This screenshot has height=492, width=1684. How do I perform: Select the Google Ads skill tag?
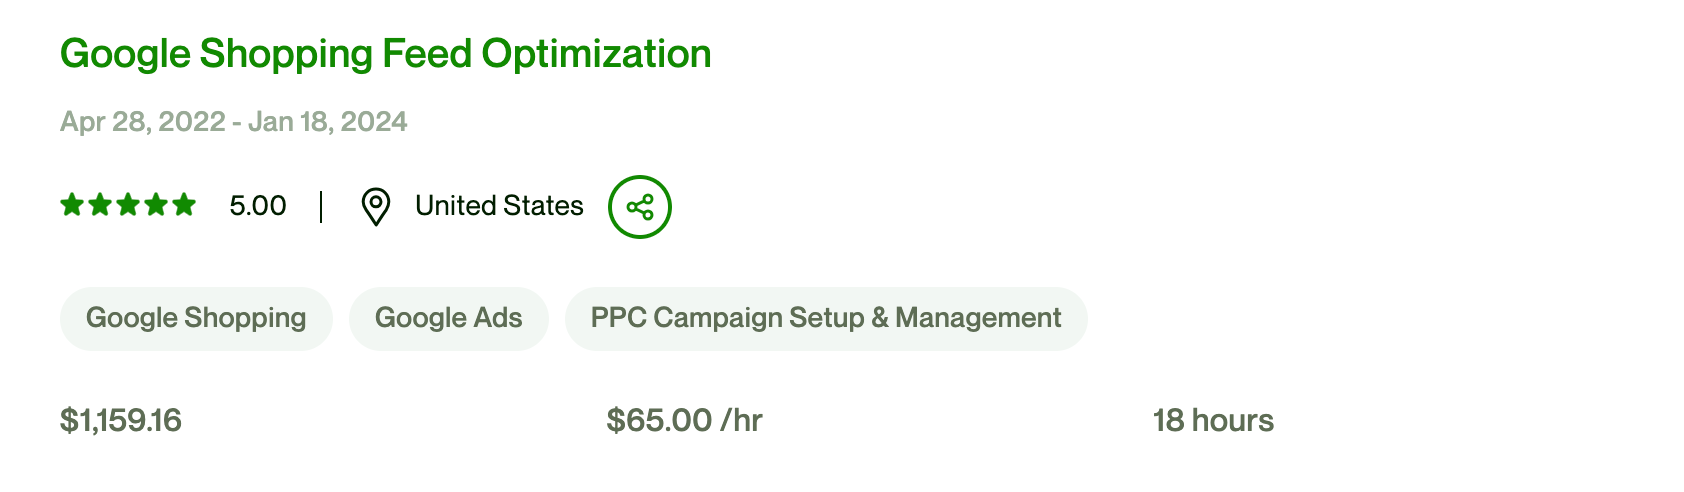click(448, 318)
